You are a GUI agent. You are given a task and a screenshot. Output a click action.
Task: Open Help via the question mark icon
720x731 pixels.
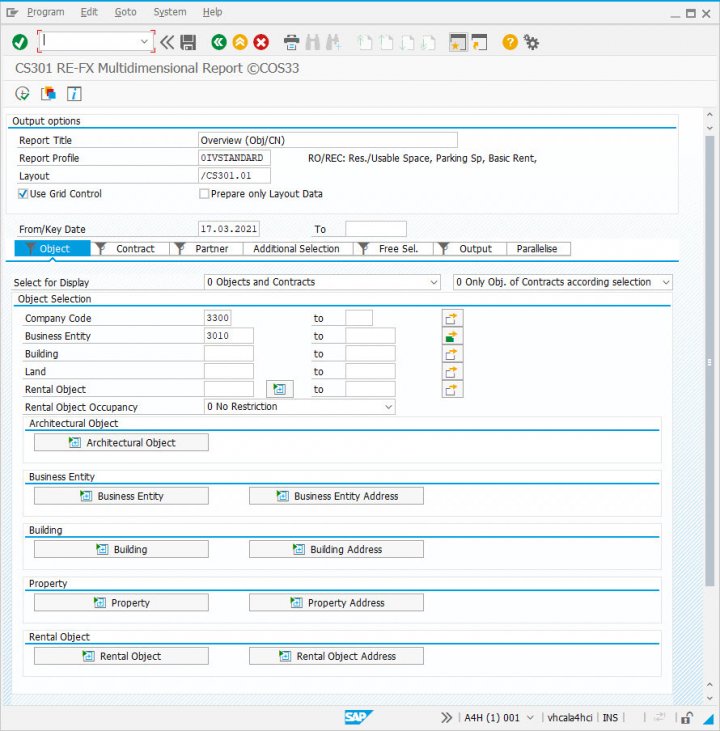coord(510,42)
